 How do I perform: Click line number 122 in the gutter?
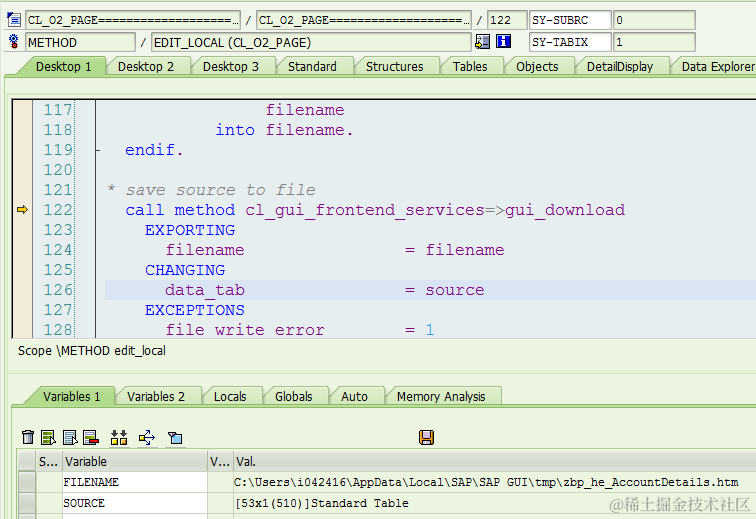click(x=58, y=209)
